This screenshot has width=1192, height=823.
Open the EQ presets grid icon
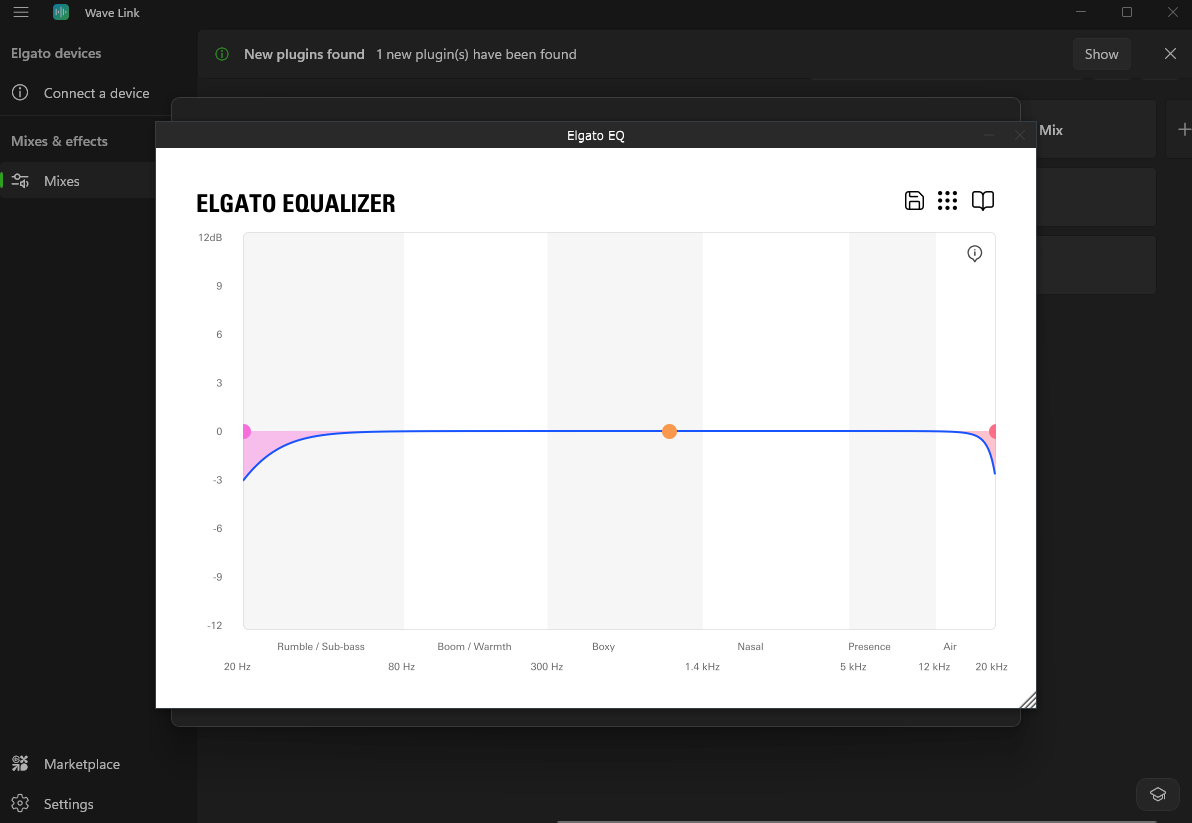pyautogui.click(x=947, y=201)
